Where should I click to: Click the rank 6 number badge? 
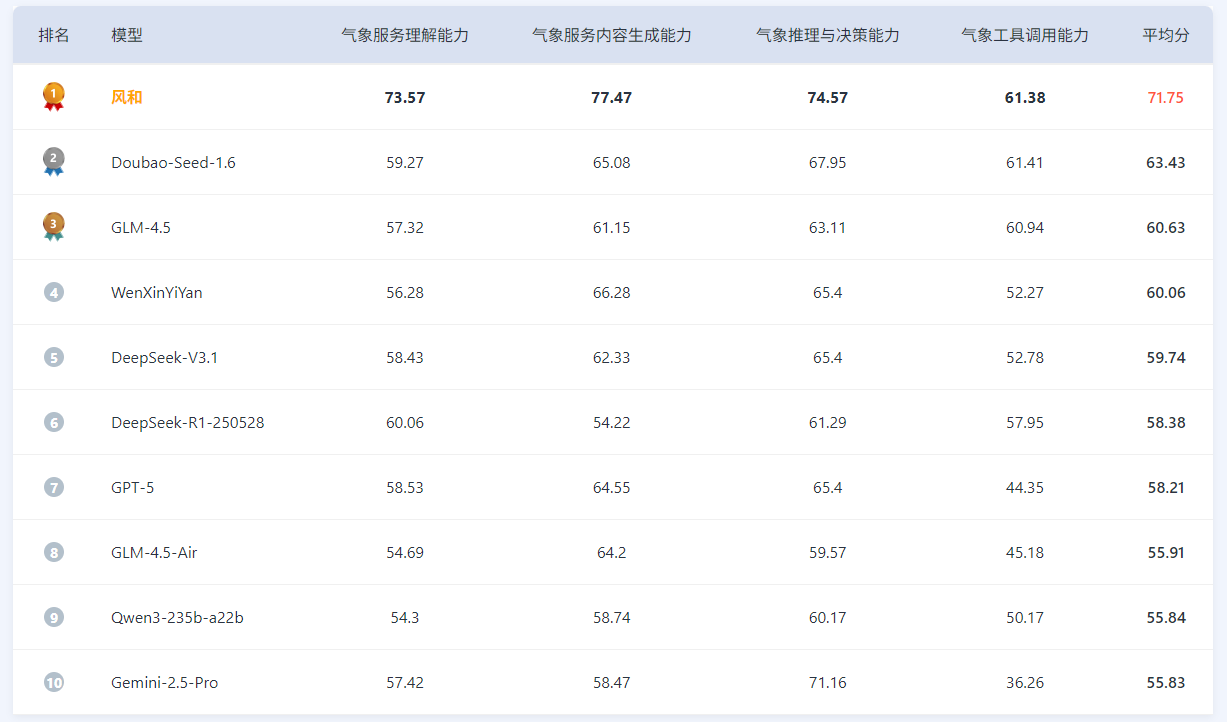[54, 422]
